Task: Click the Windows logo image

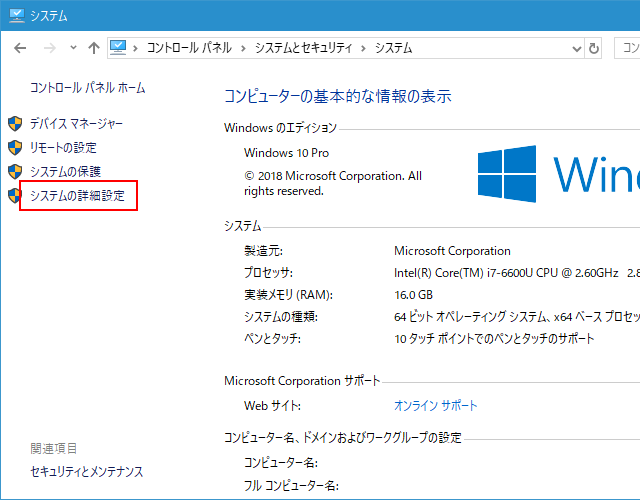Action: [x=507, y=173]
